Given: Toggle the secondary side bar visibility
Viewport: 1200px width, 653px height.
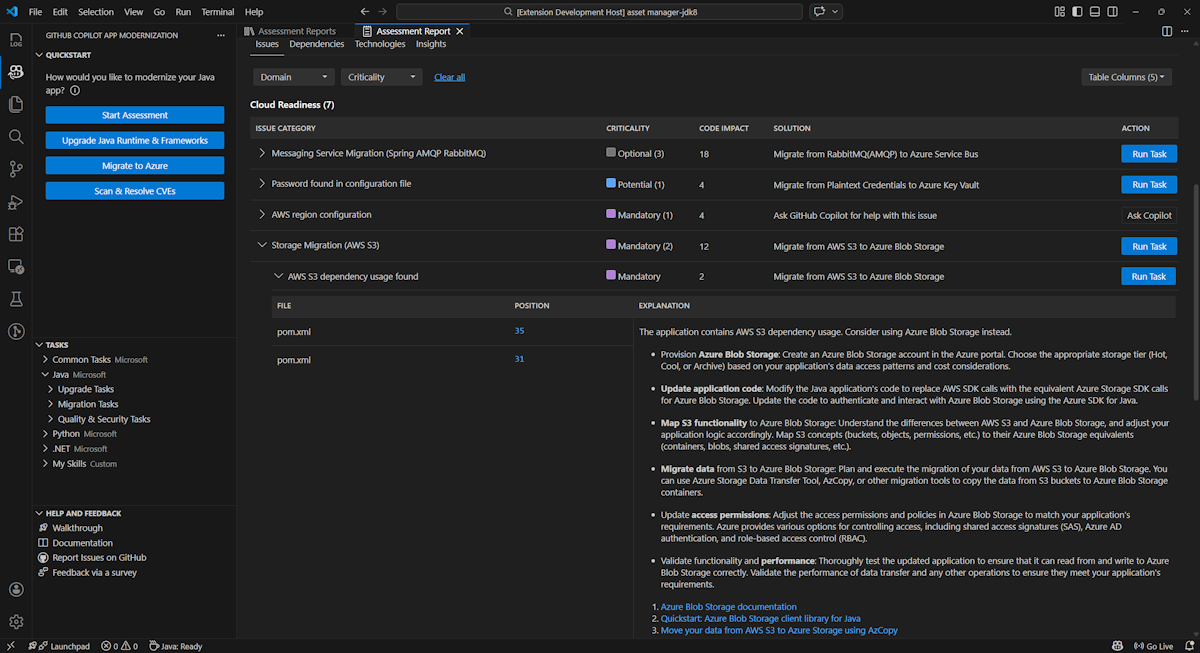Looking at the screenshot, I should pyautogui.click(x=1114, y=12).
